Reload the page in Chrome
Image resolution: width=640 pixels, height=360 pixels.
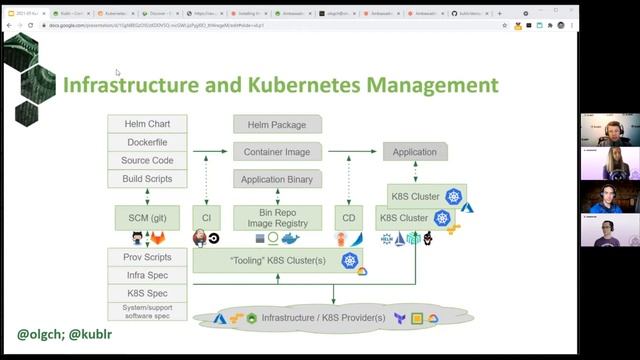31,25
